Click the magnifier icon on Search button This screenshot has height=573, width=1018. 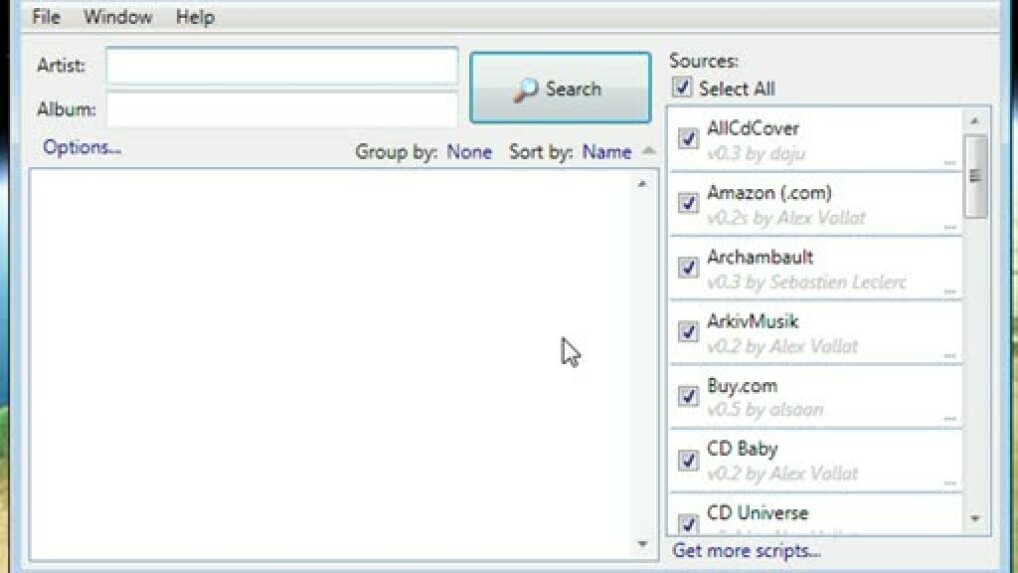[x=526, y=90]
